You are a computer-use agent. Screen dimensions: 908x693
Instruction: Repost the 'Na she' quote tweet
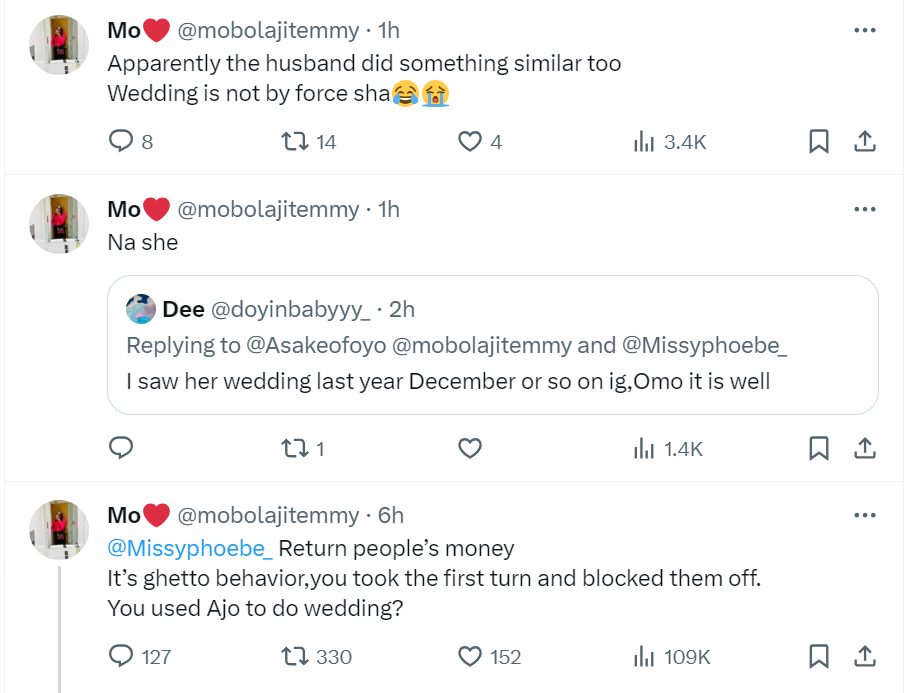point(295,449)
